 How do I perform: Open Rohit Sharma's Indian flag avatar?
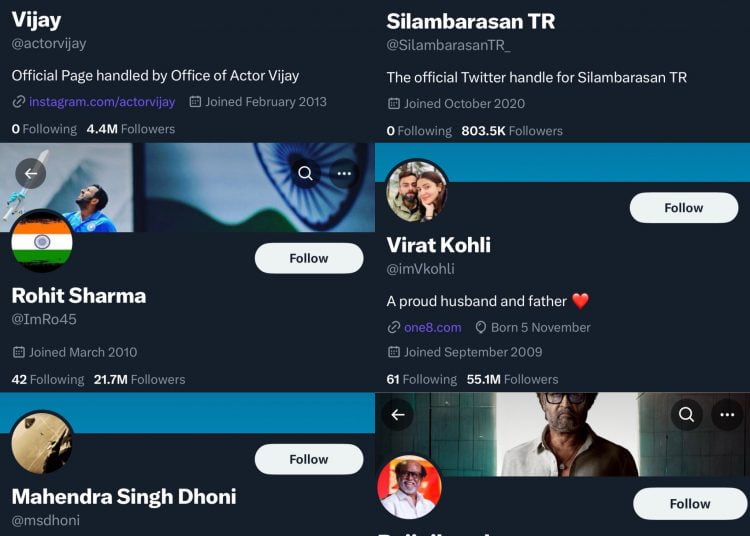pyautogui.click(x=42, y=241)
